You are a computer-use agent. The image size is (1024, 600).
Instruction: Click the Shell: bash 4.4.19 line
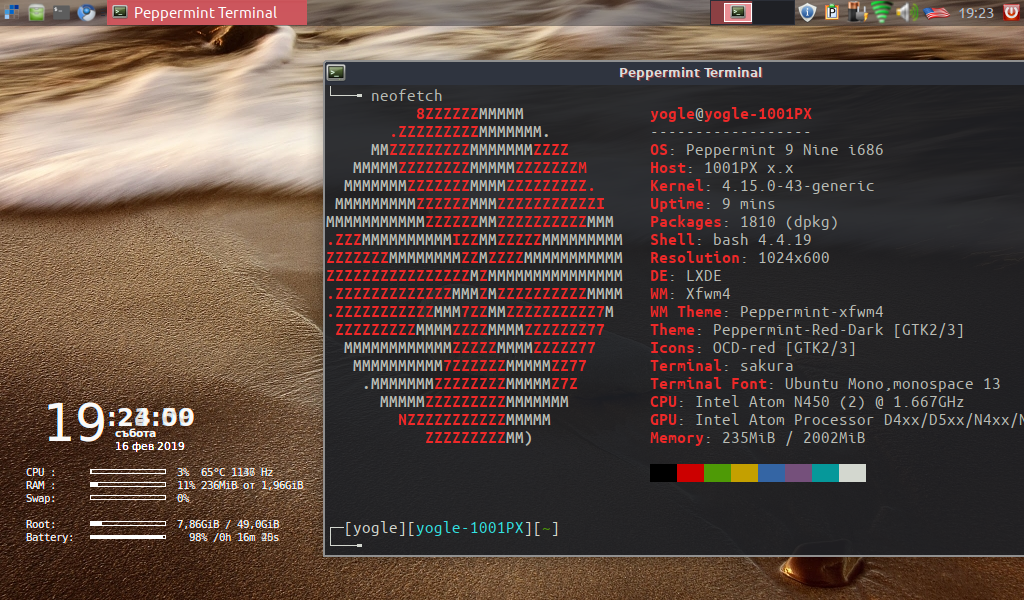[x=730, y=240]
